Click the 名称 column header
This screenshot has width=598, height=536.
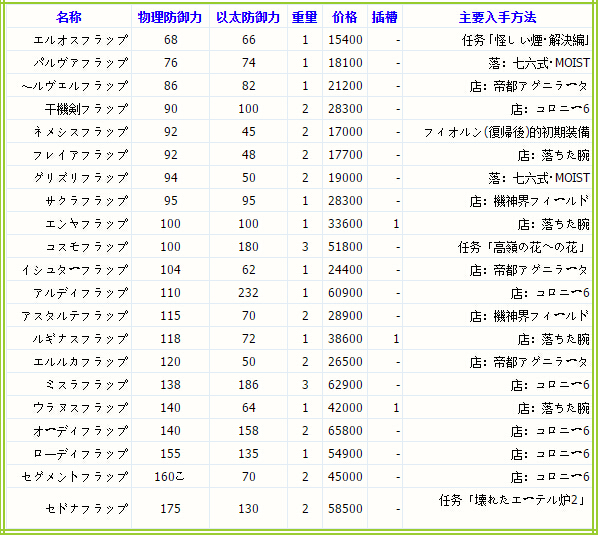(69, 17)
